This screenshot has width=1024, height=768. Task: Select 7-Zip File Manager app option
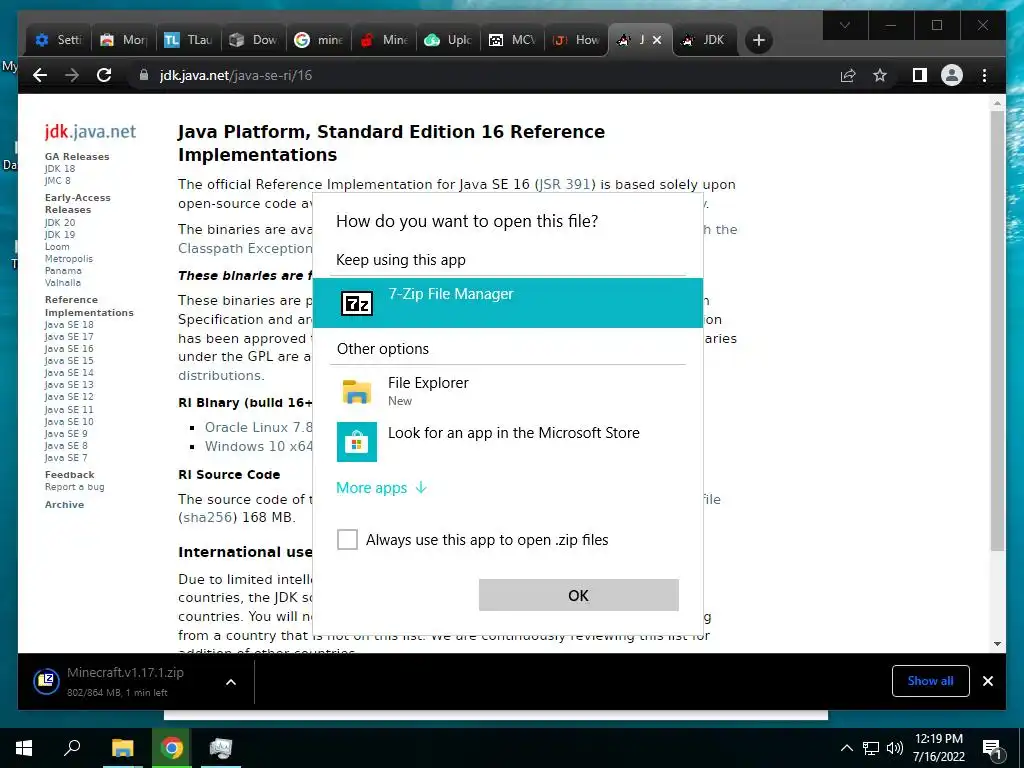click(x=507, y=303)
